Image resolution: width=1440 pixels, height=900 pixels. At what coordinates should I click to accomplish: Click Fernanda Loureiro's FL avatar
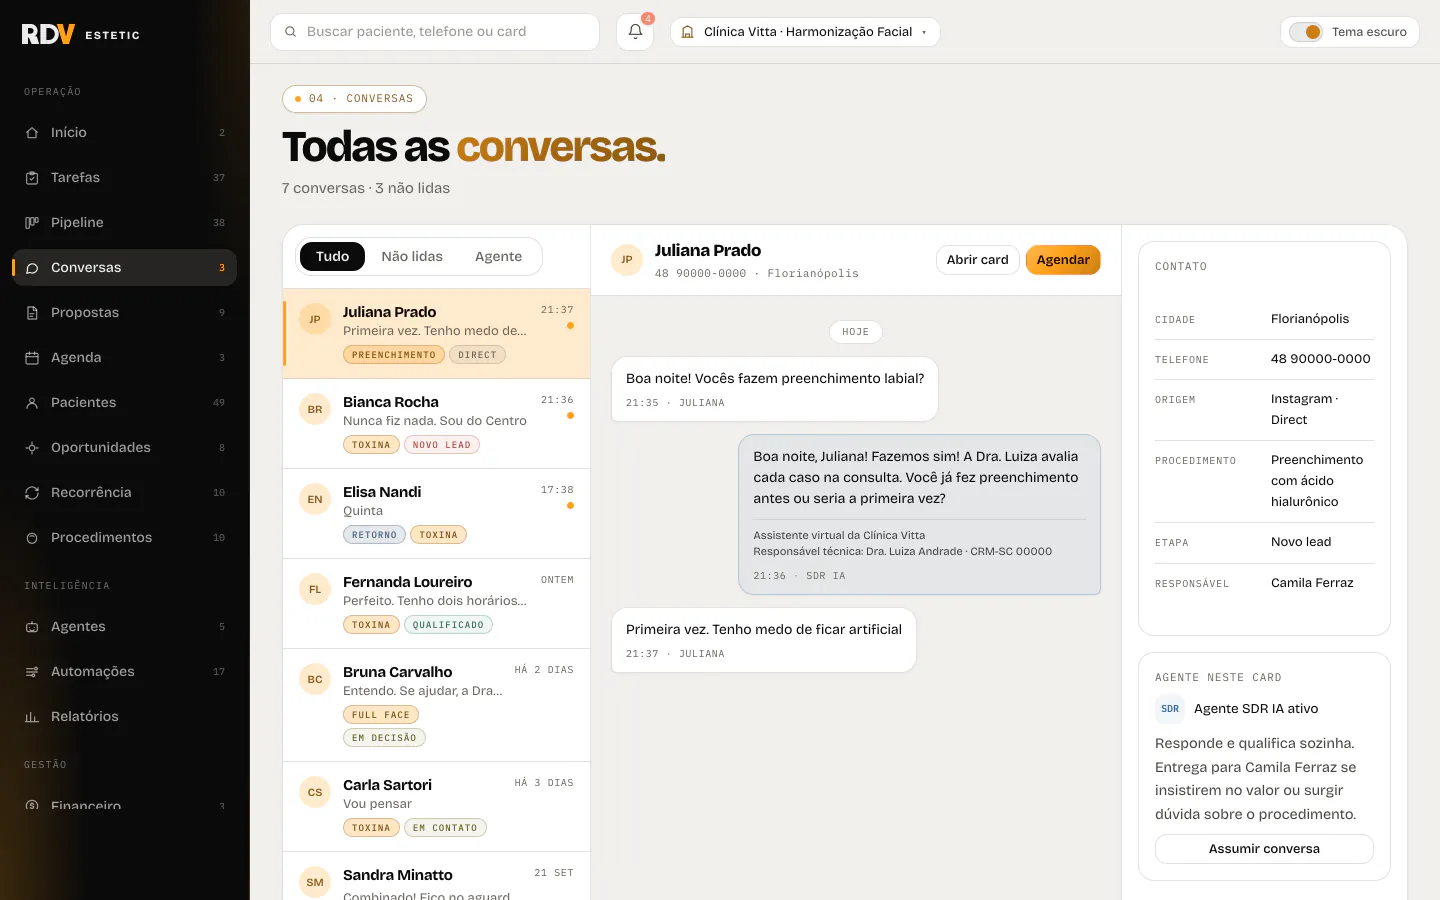click(x=315, y=589)
